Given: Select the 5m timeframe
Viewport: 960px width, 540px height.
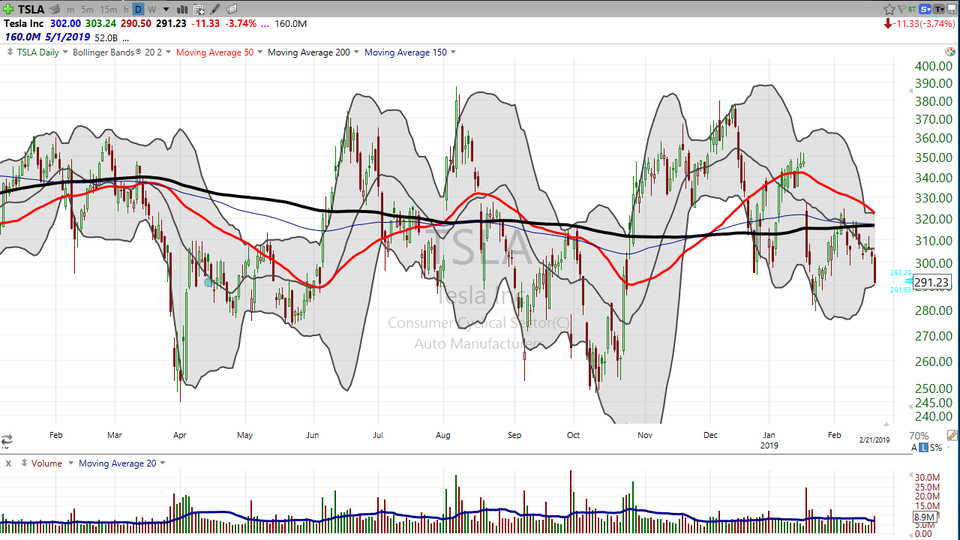Looking at the screenshot, I should pos(87,9).
